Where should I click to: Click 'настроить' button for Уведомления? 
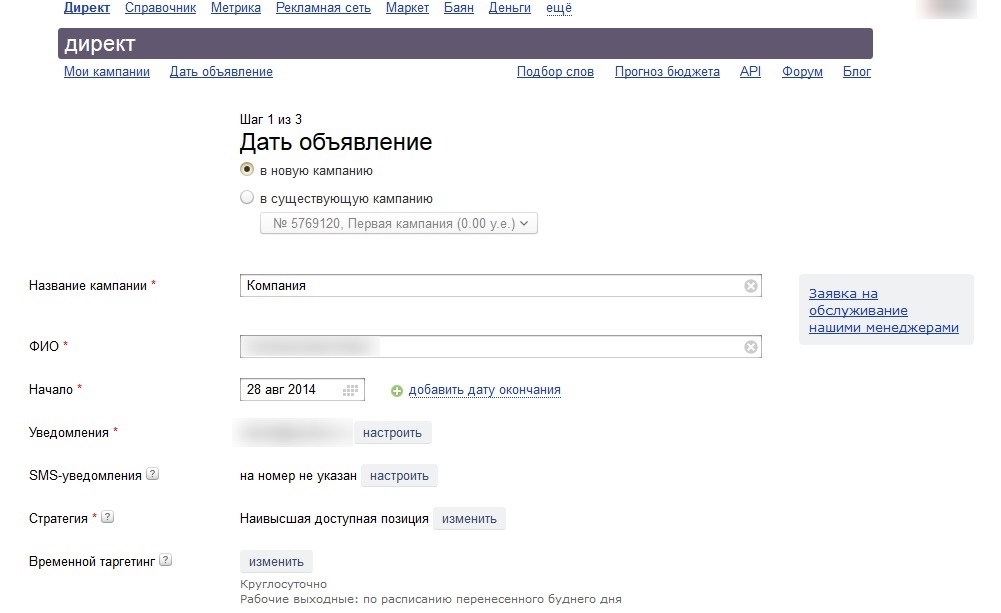[393, 433]
